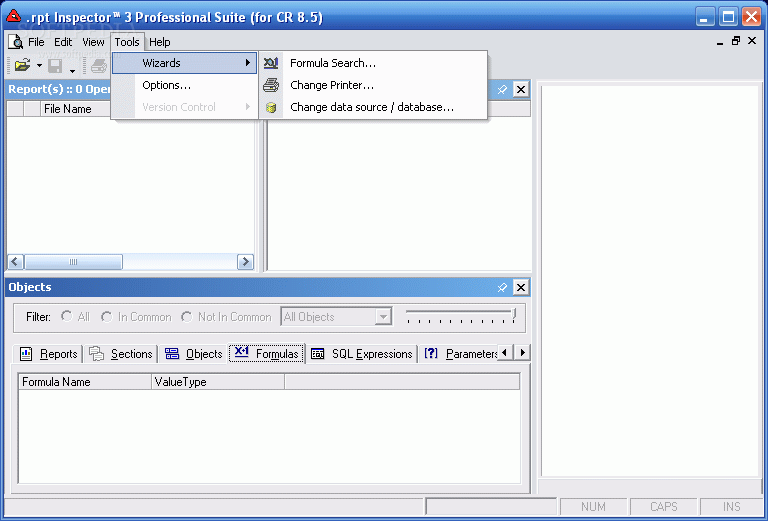Switch to the SQL Expressions tab
768x521 pixels.
click(361, 354)
